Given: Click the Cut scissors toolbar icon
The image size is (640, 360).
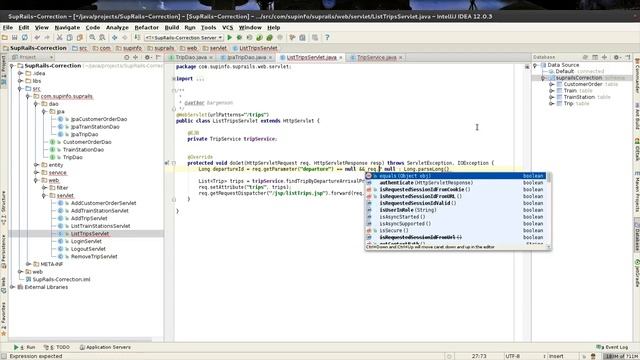Looking at the screenshot, I should click(x=60, y=38).
